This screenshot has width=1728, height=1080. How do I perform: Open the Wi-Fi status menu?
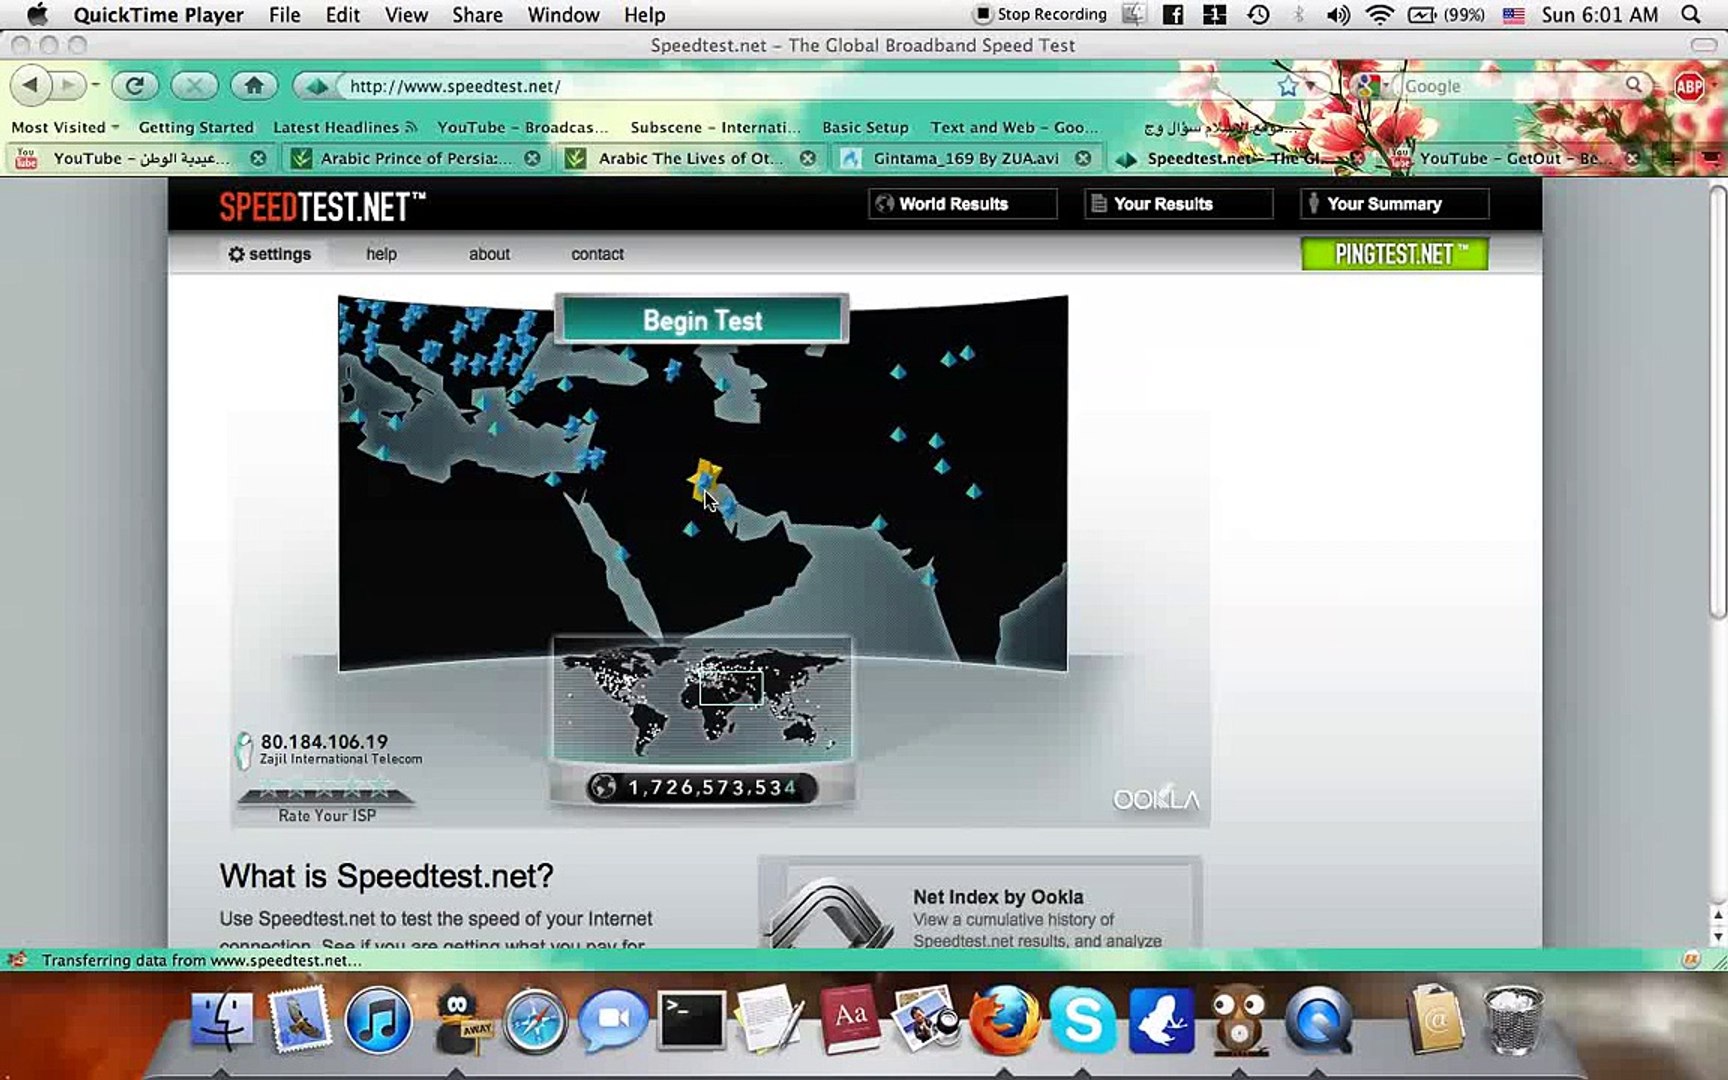pyautogui.click(x=1380, y=14)
